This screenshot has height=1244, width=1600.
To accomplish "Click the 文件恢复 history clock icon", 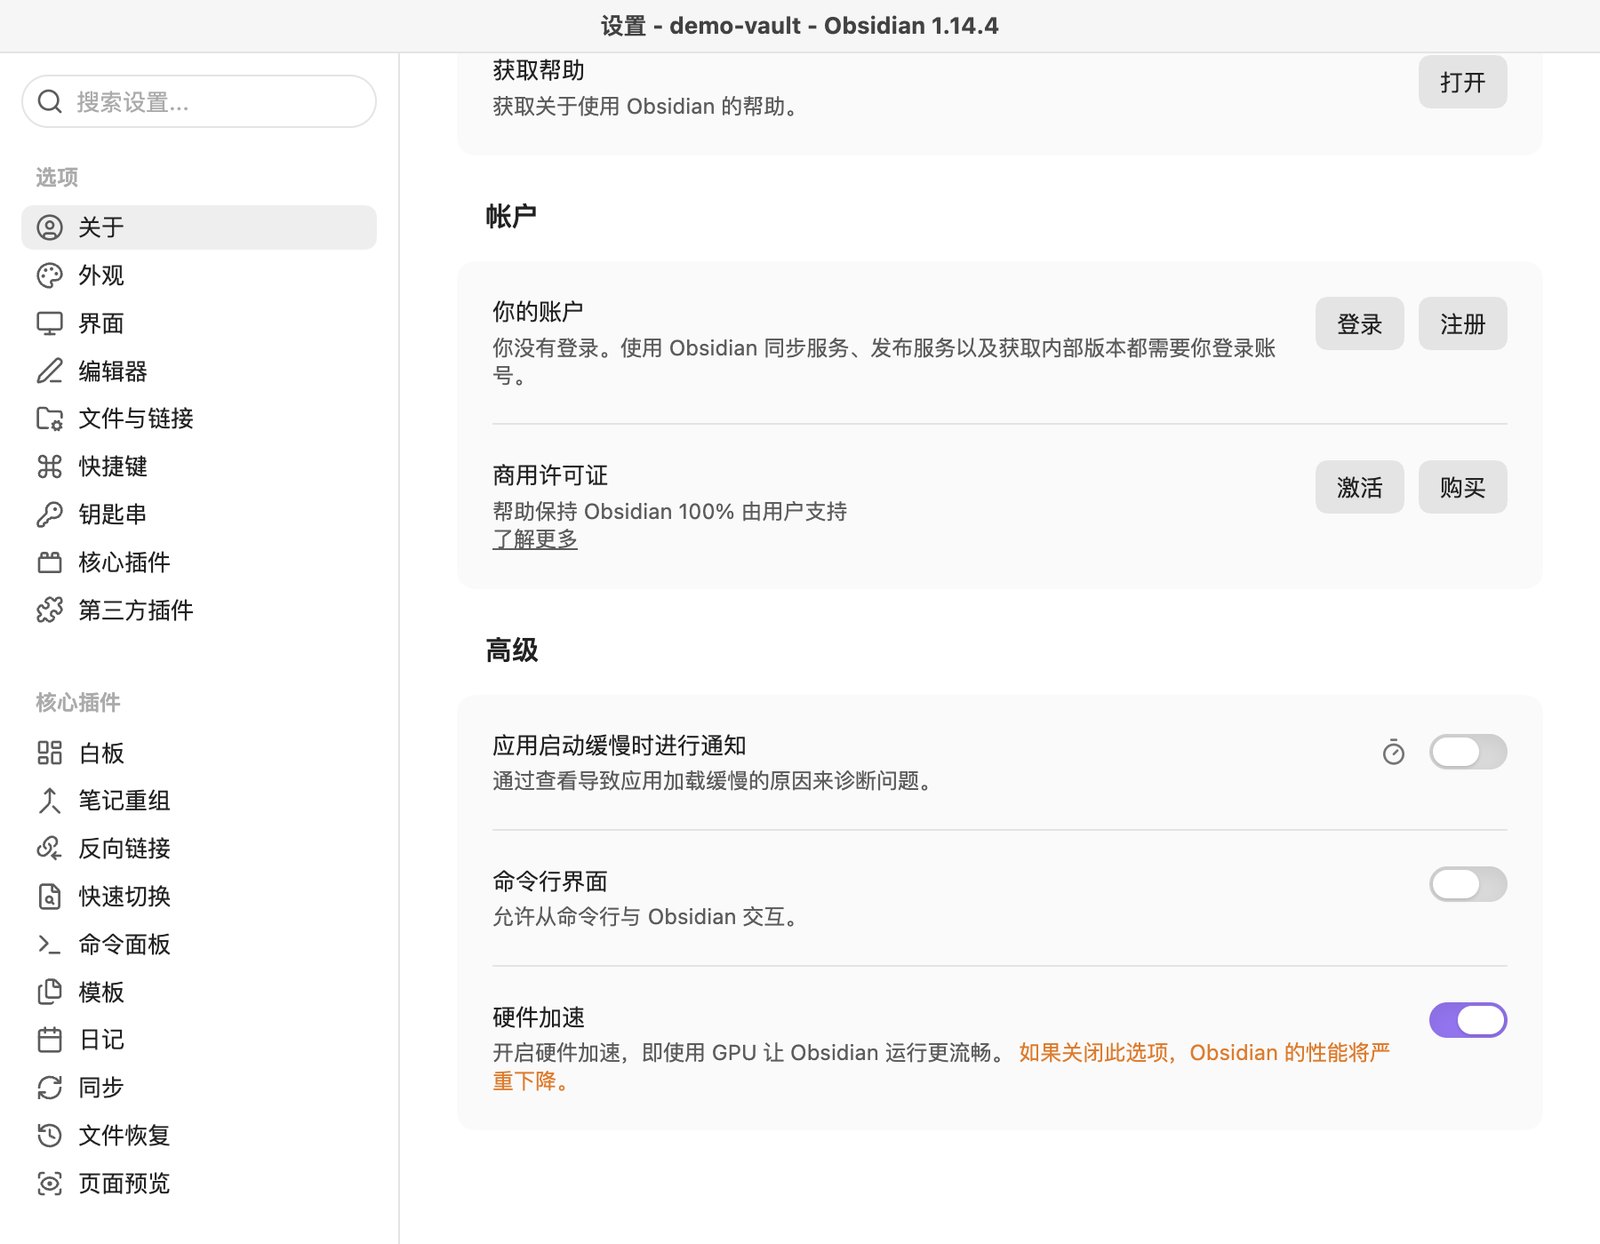I will pyautogui.click(x=50, y=1135).
